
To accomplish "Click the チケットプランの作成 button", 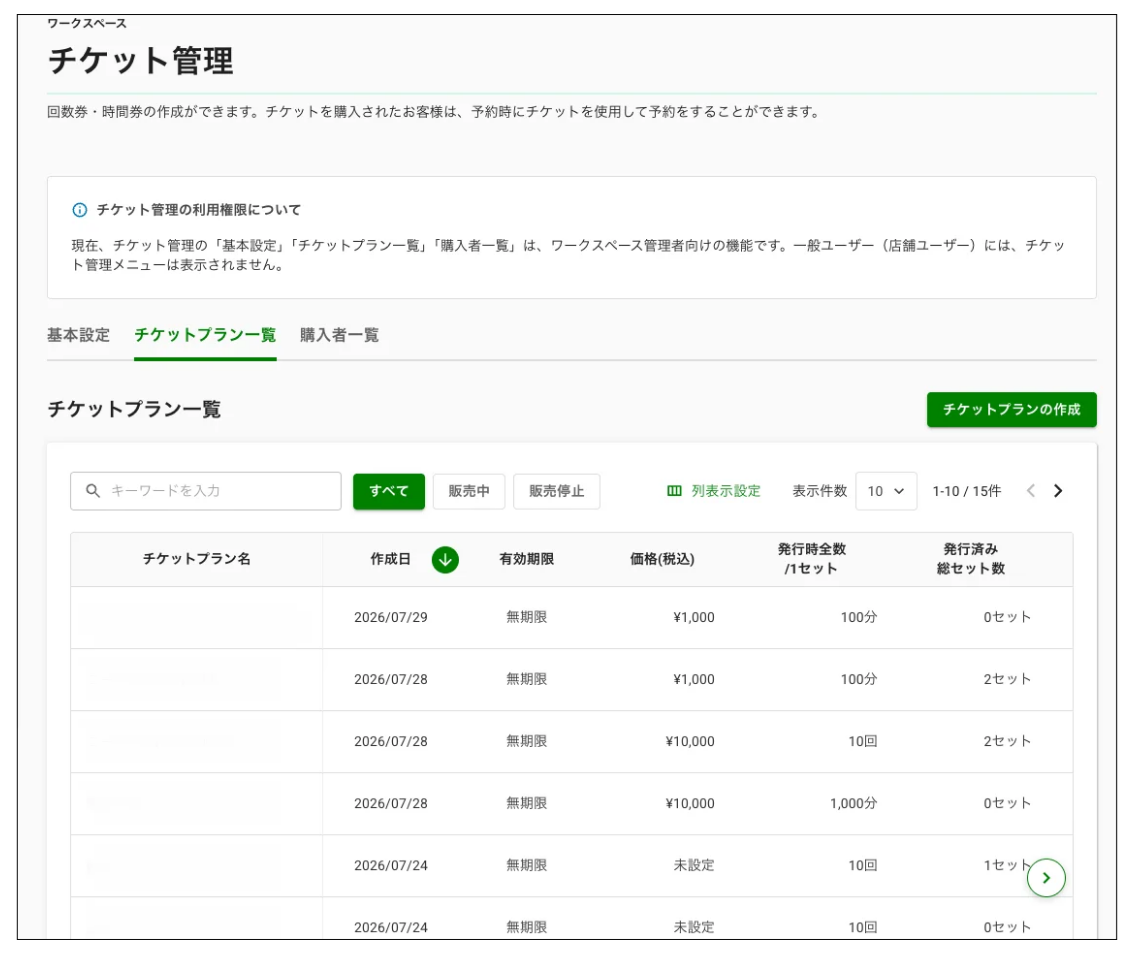I will [1011, 409].
